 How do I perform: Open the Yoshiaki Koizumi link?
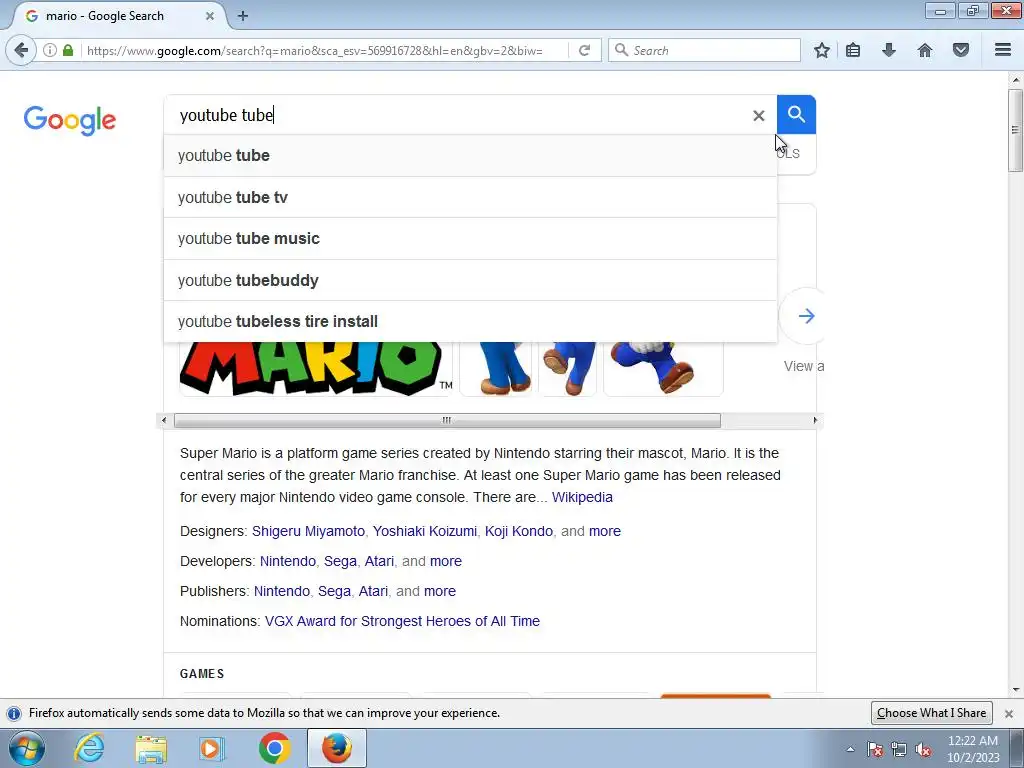(424, 531)
